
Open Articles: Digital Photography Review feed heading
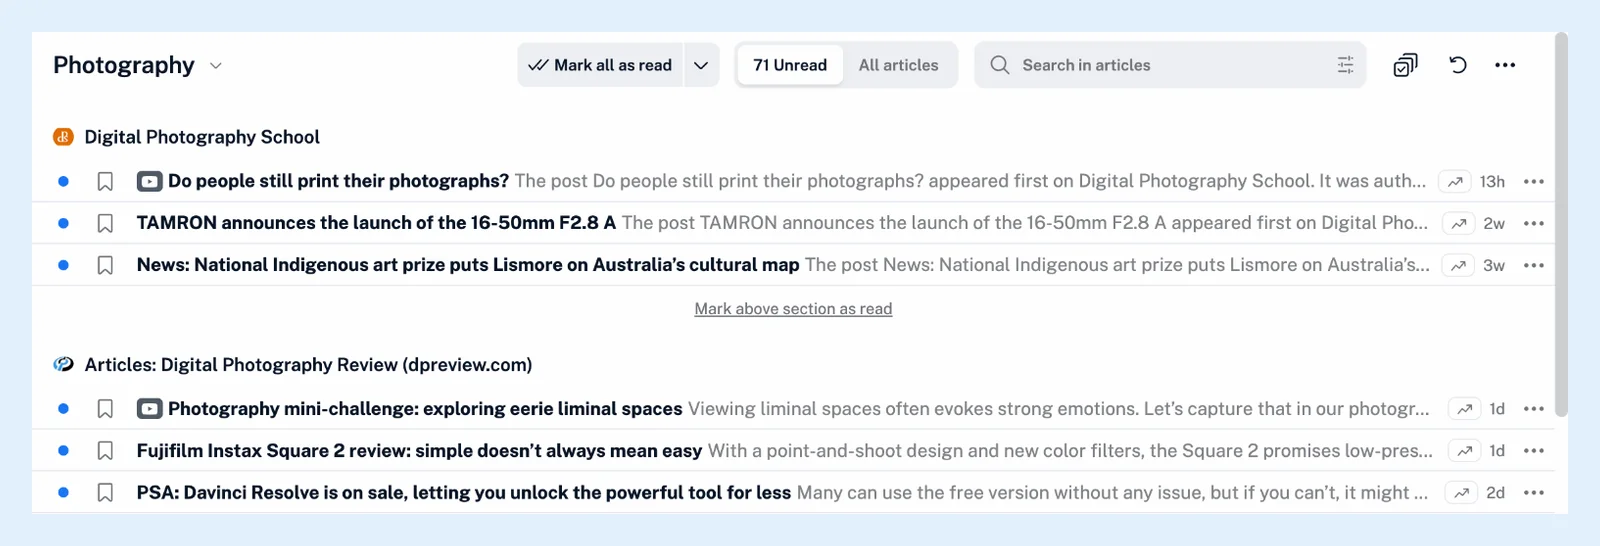coord(308,365)
